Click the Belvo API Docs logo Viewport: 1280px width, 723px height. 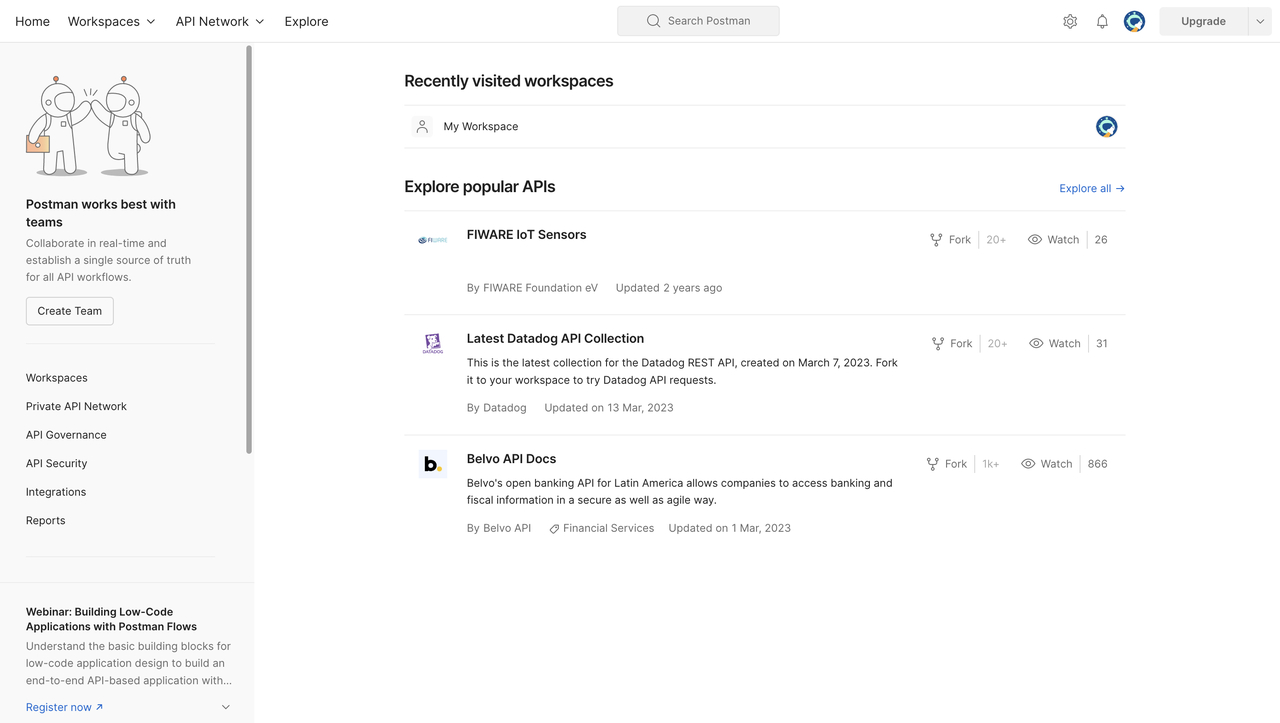click(432, 464)
